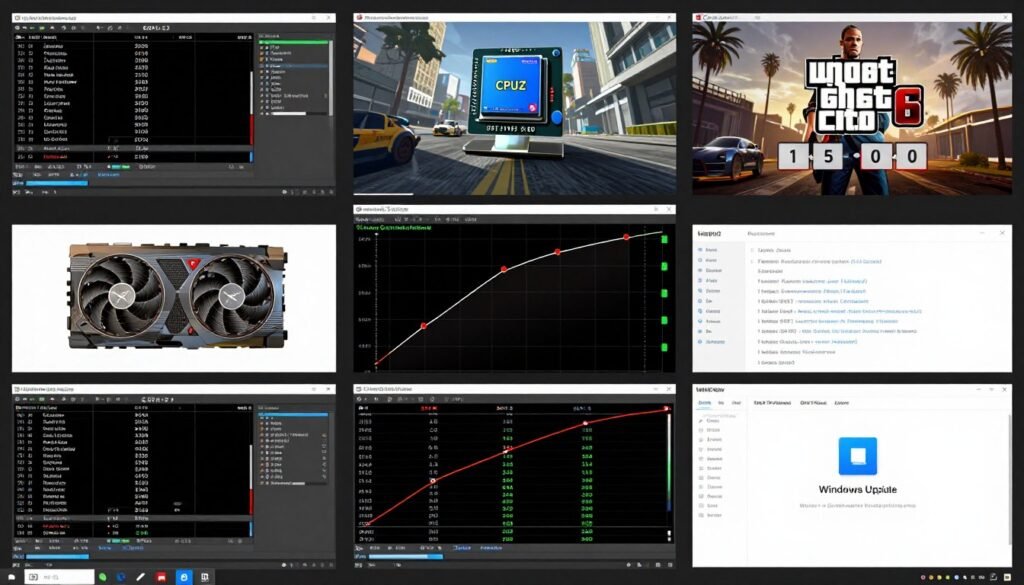Select the lowest red point on the white curve graph

click(424, 325)
